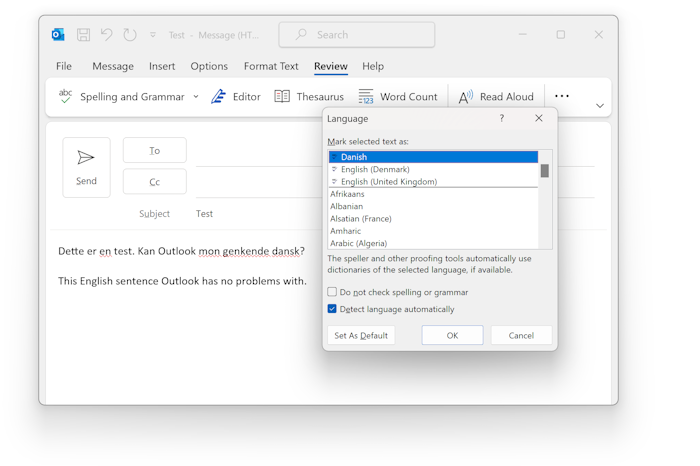Screen dimensions: 700x466
Task: Switch to the Format Text tab
Action: 271,66
